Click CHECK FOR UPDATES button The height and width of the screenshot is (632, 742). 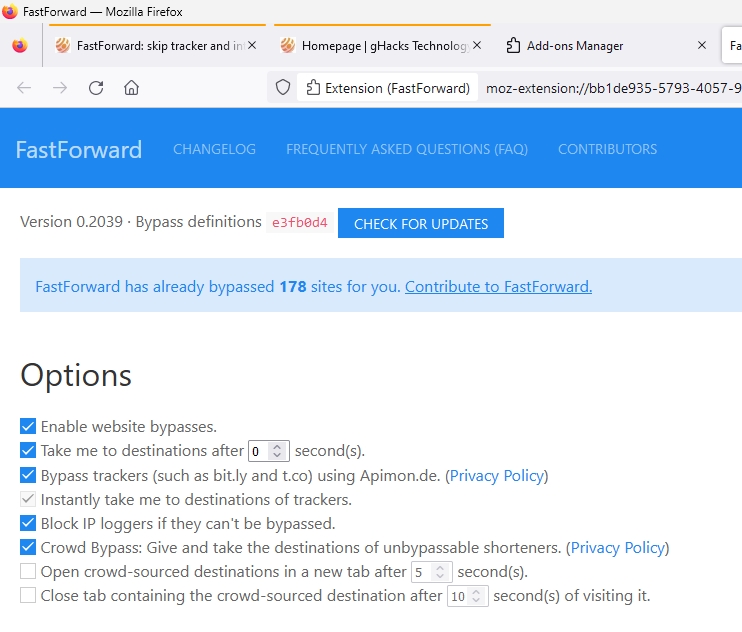[421, 223]
